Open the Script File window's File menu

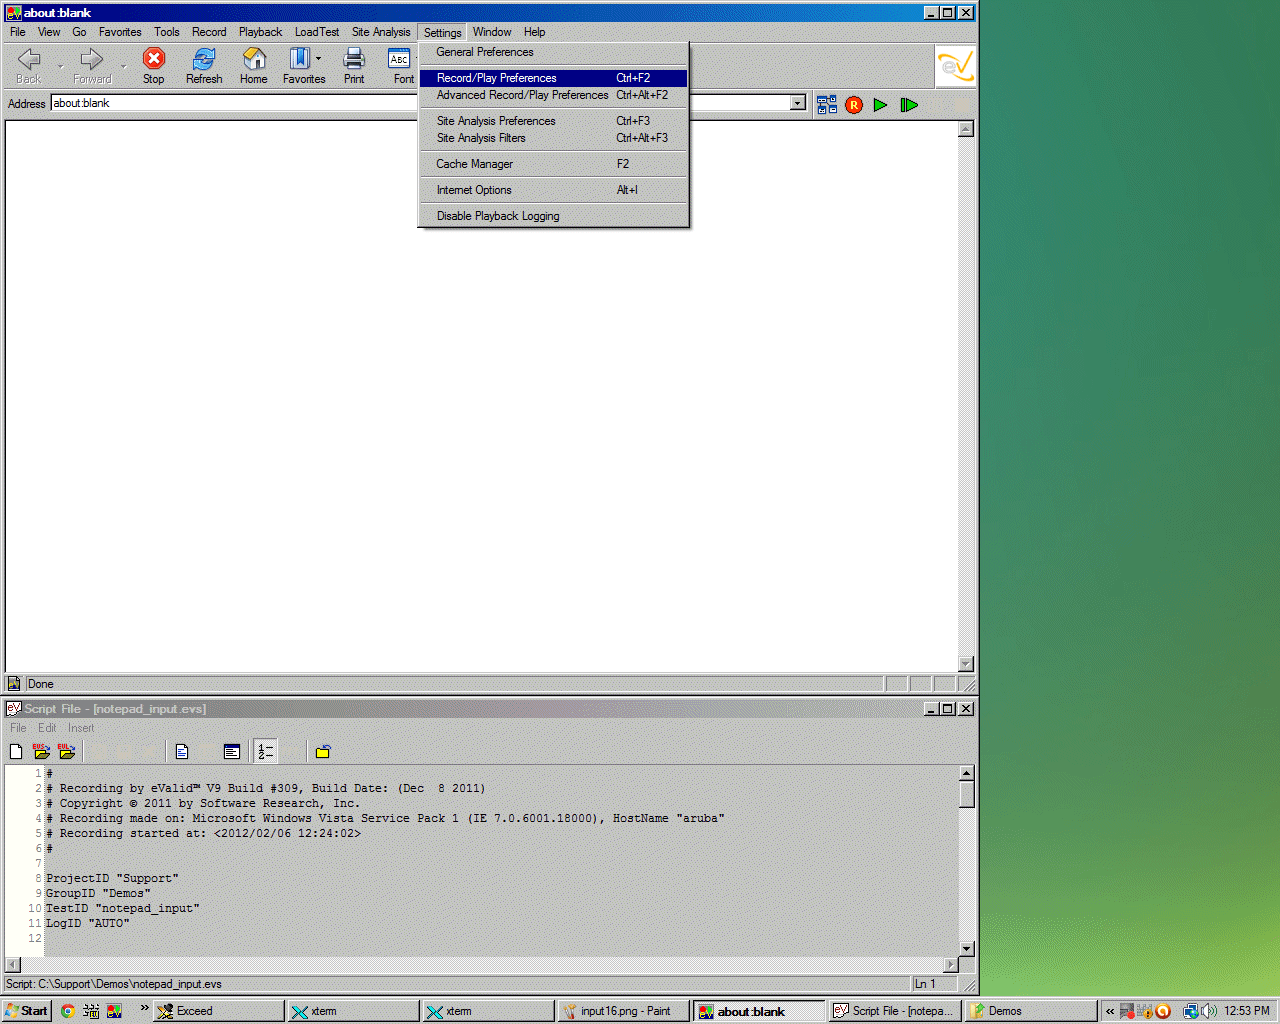[x=18, y=728]
